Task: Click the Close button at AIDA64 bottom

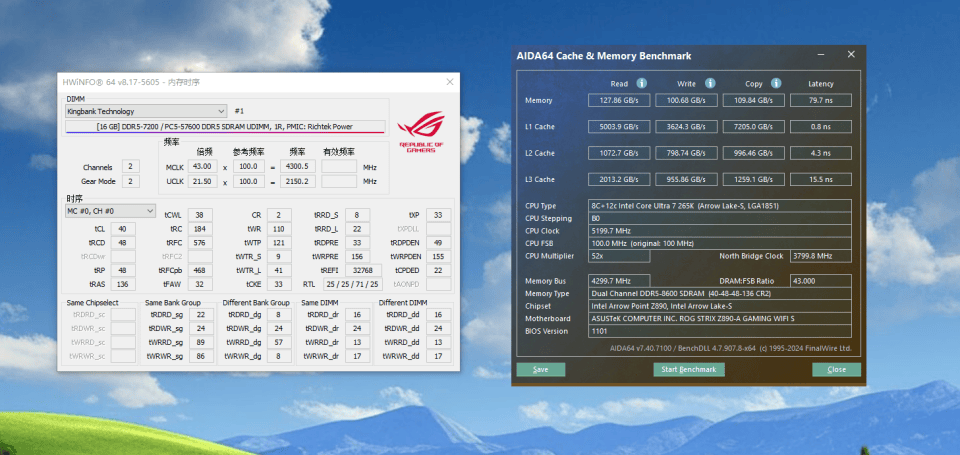Action: [x=836, y=369]
